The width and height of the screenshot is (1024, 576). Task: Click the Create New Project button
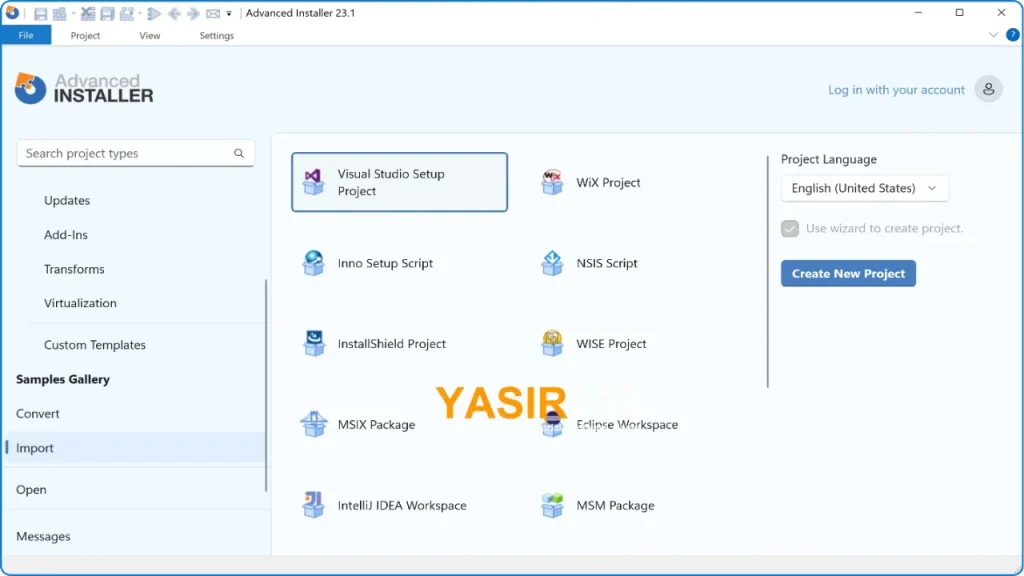[848, 274]
